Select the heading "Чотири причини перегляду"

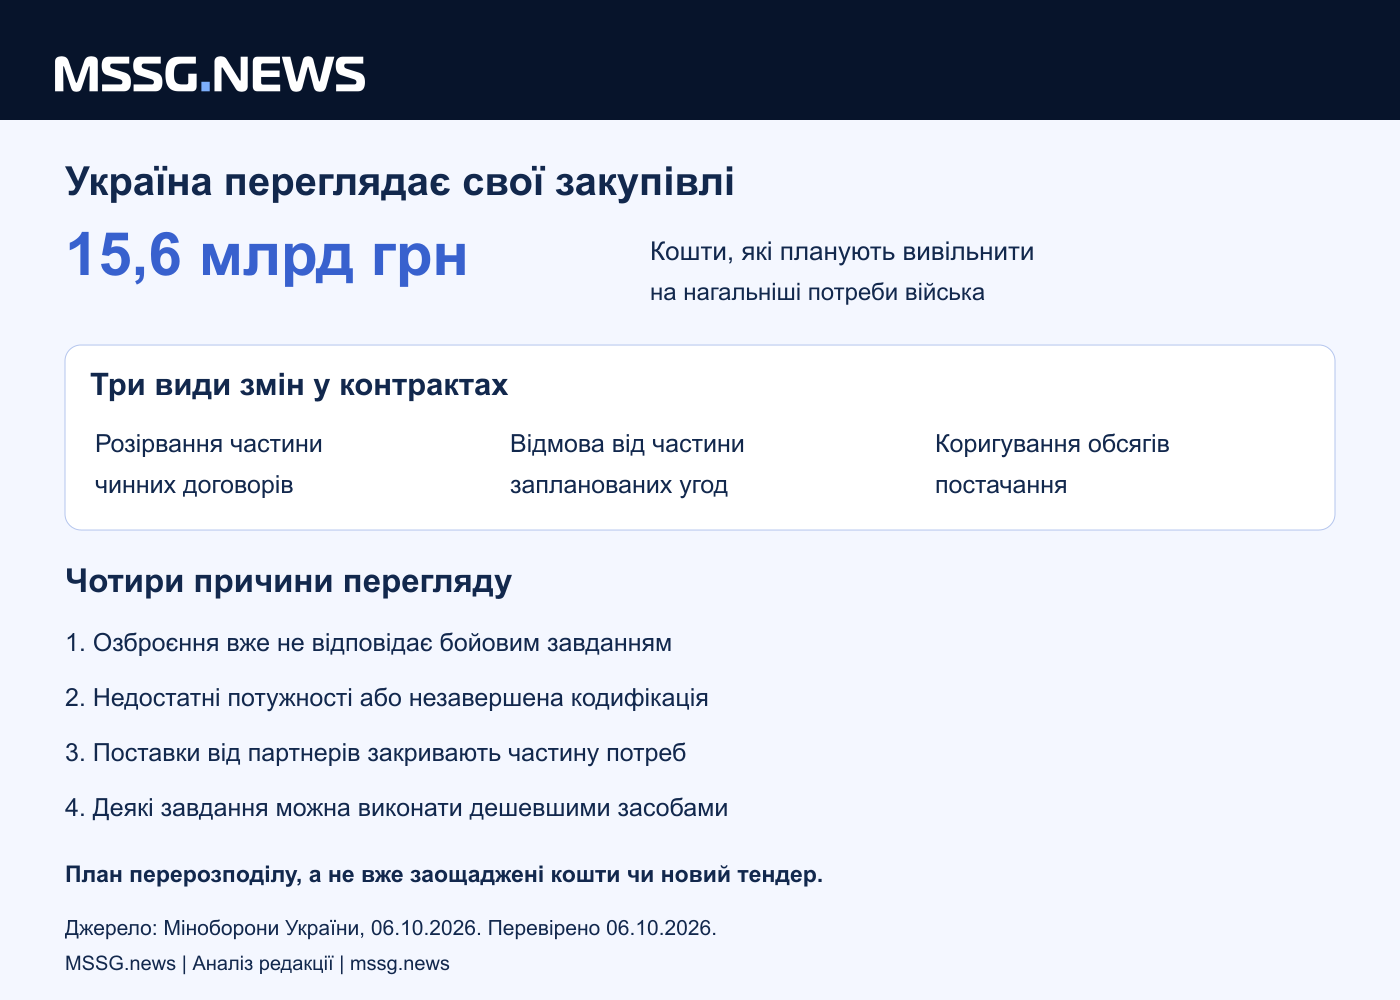tap(289, 581)
